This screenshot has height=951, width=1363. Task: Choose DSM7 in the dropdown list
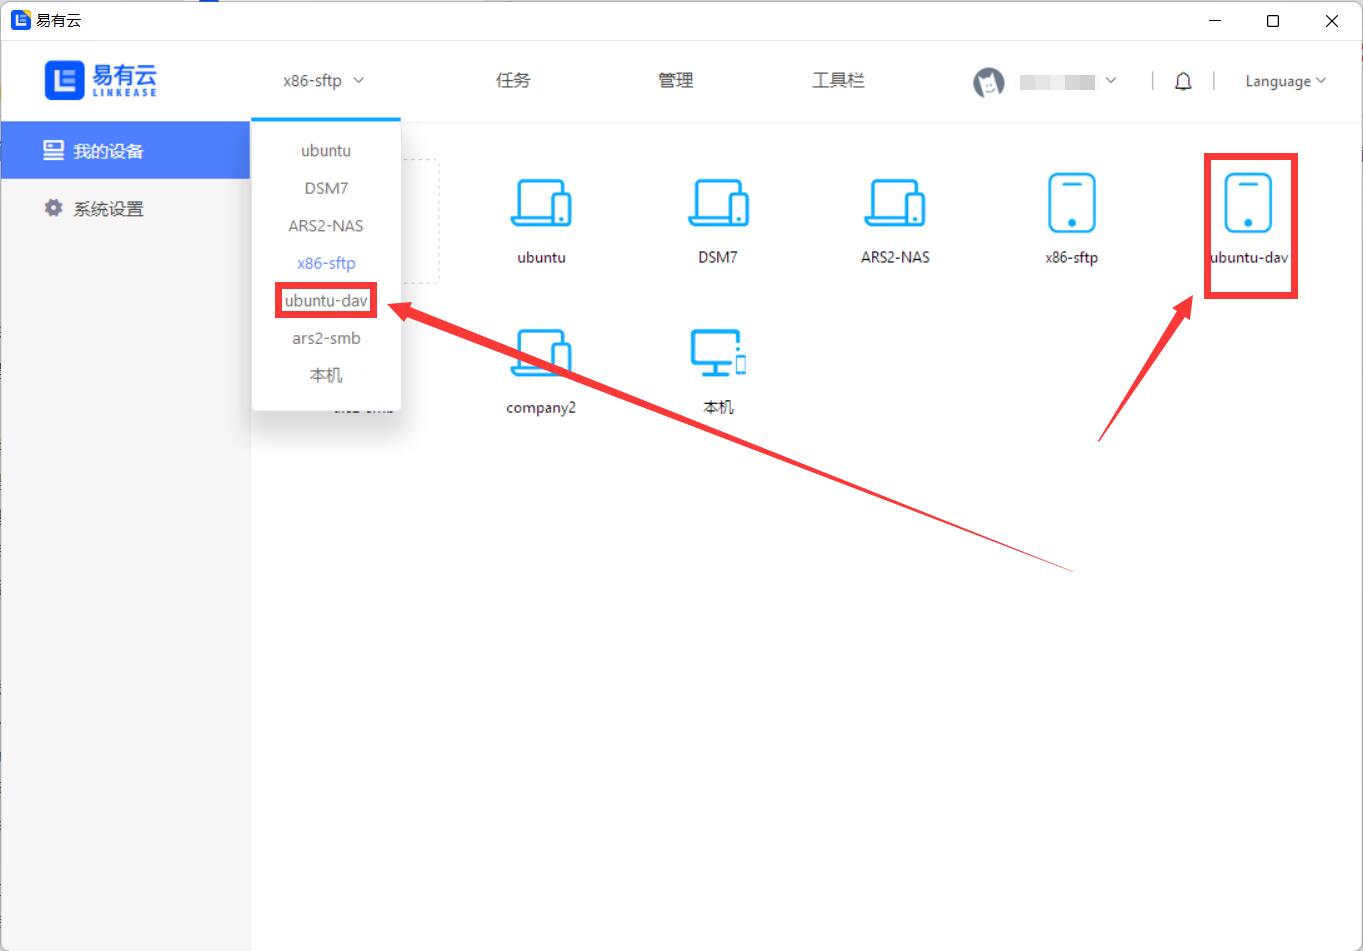click(326, 188)
